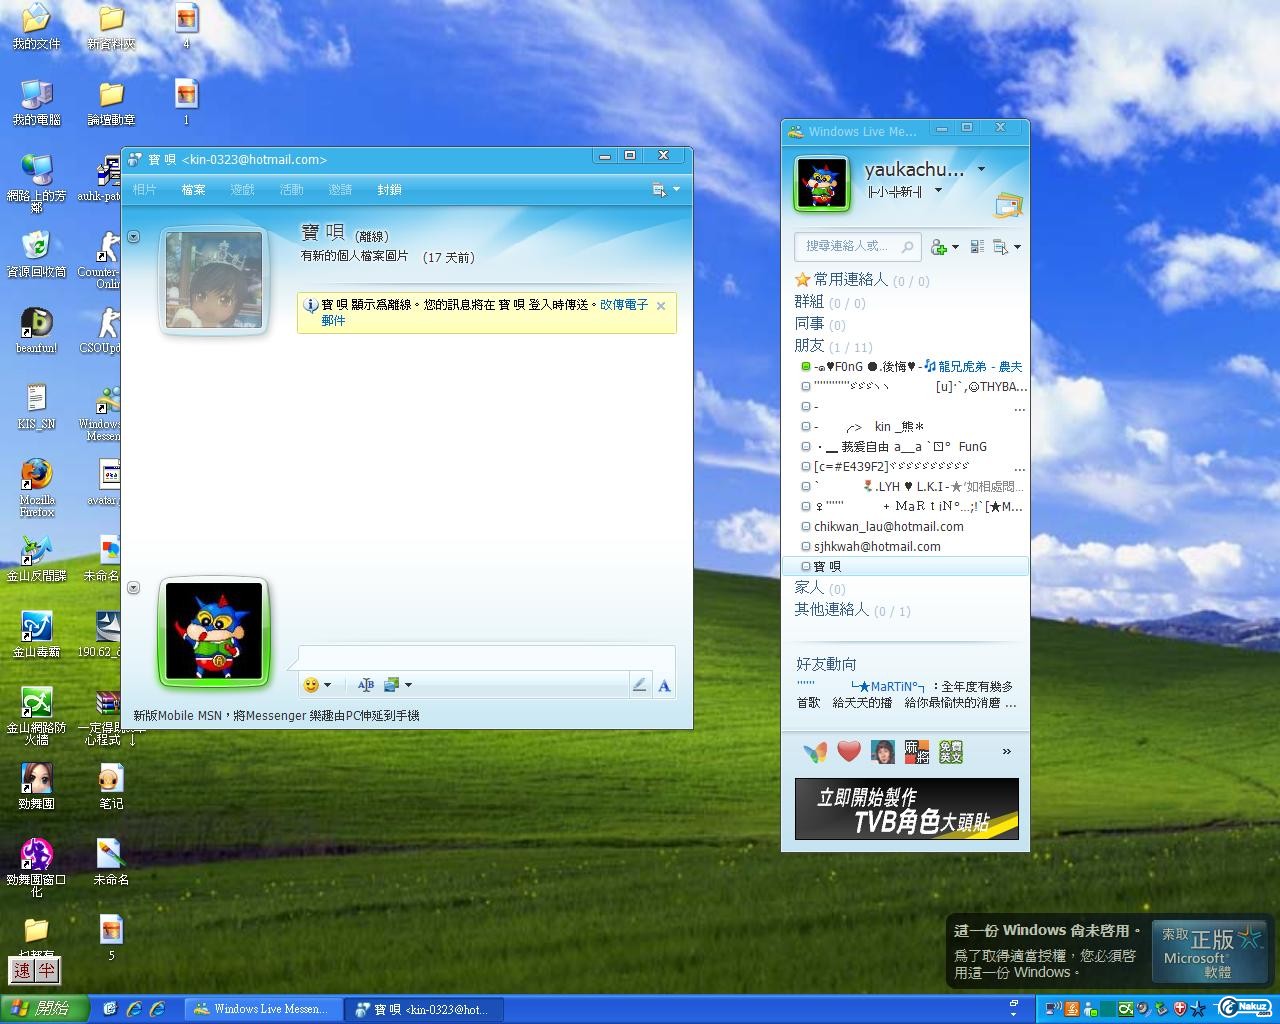Click the MaRTiN friend update link
This screenshot has width=1280, height=1024.
tap(888, 686)
